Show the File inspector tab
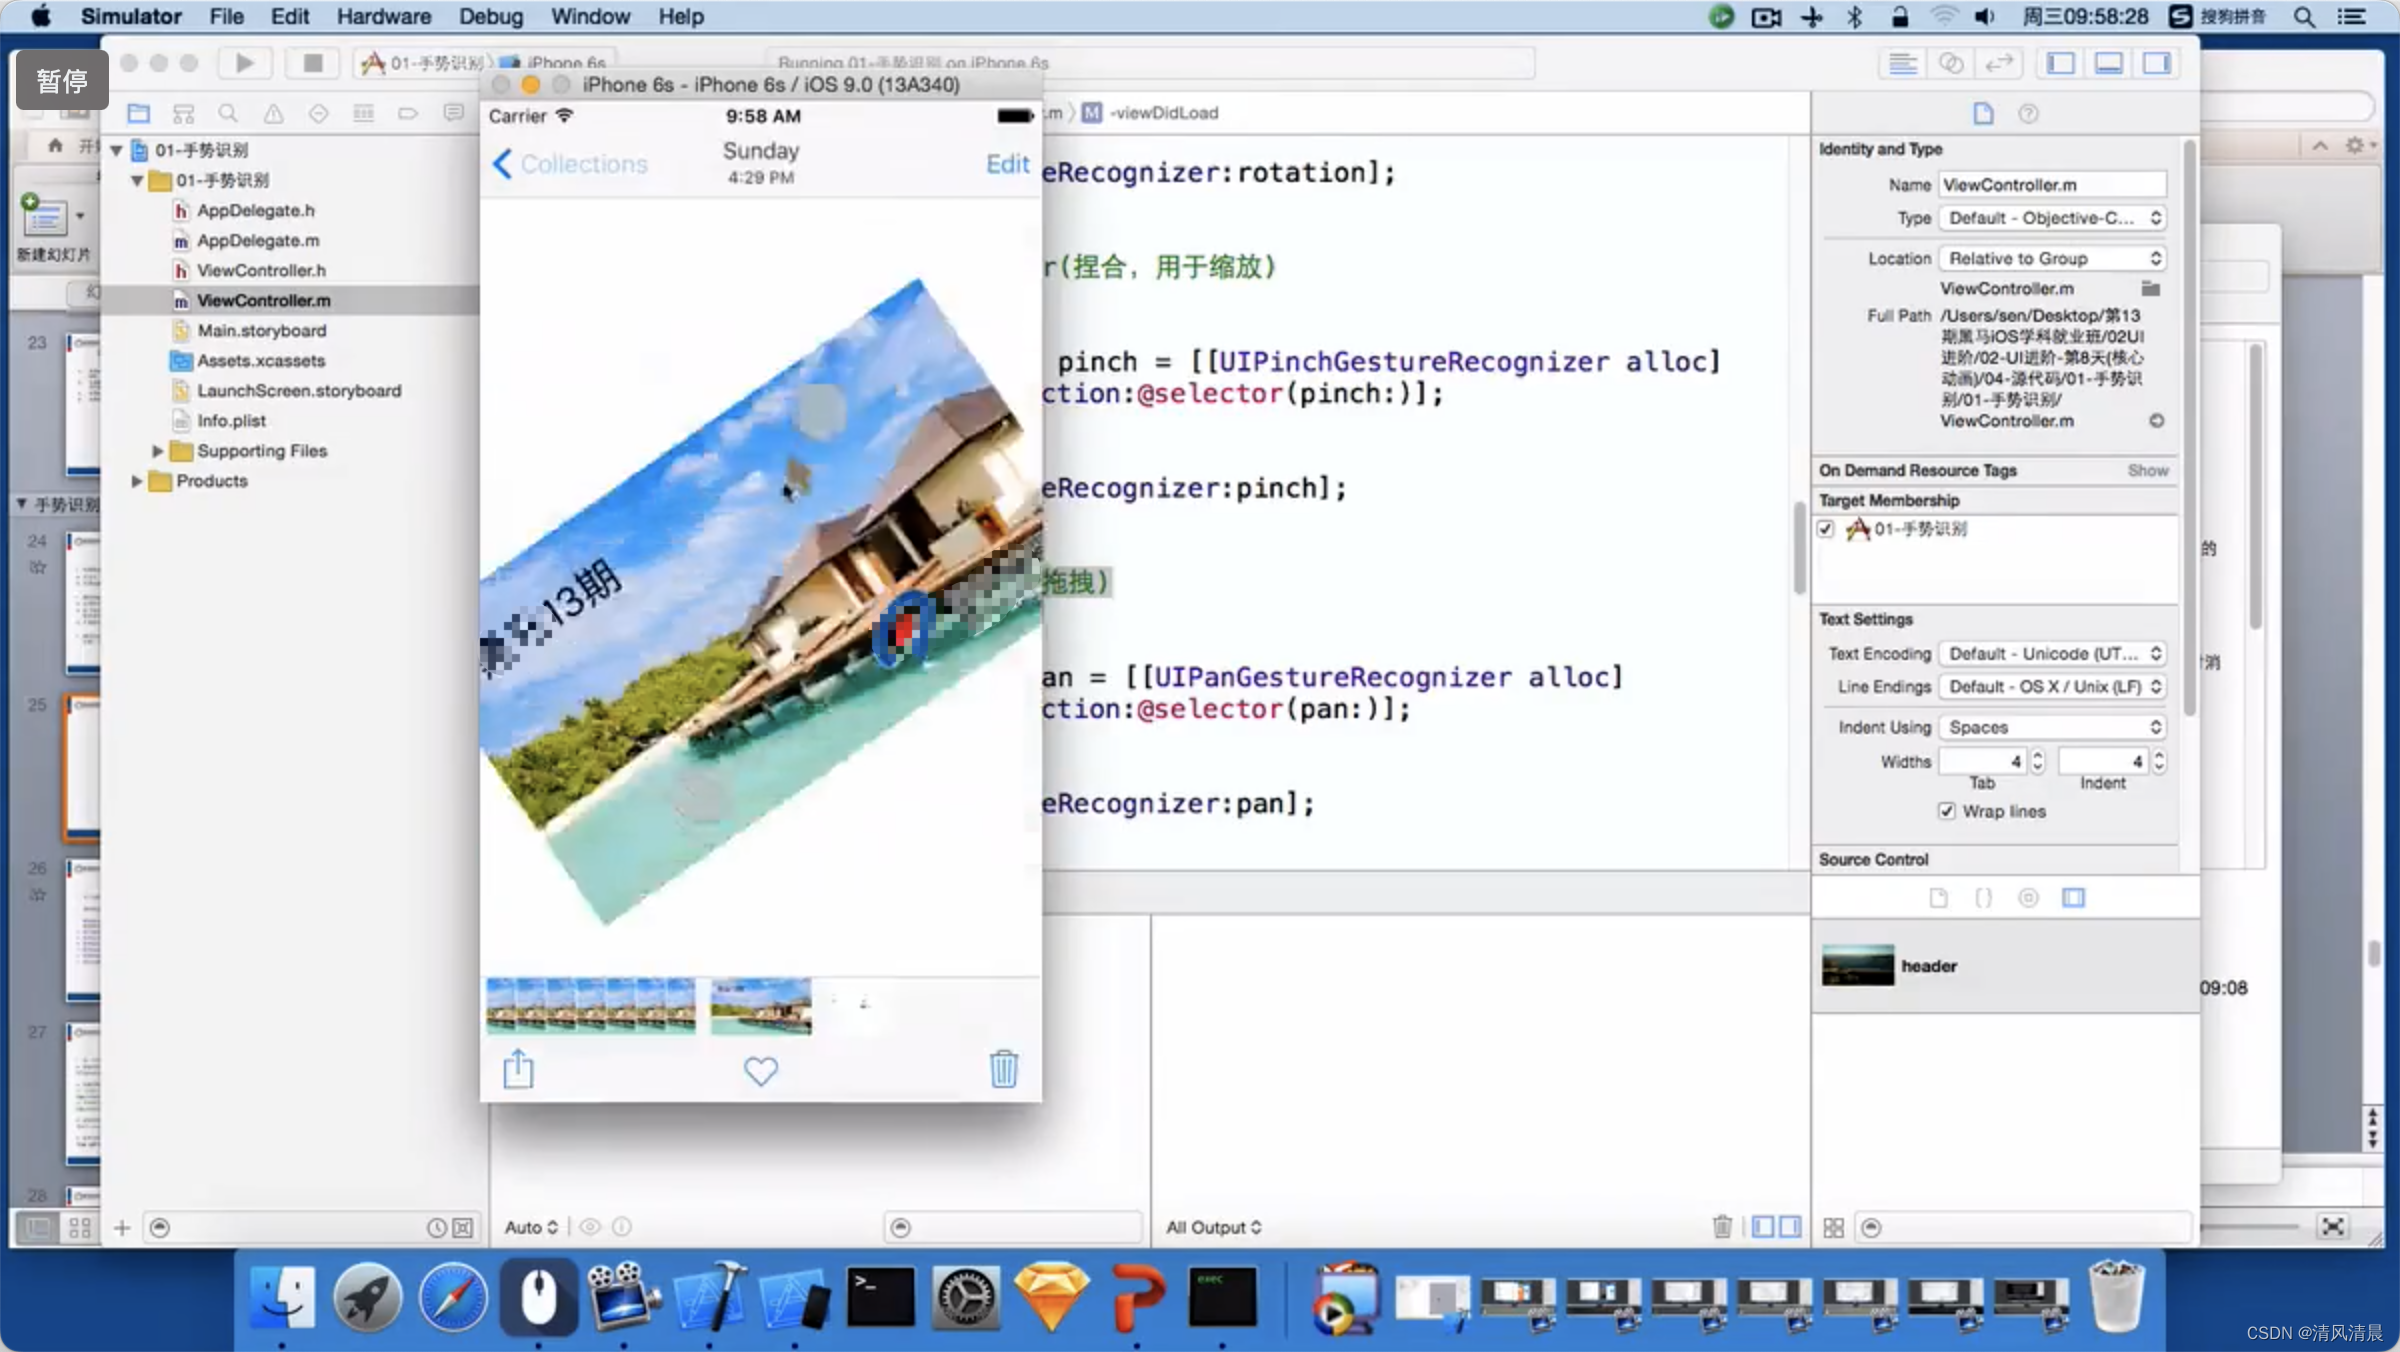The width and height of the screenshot is (2400, 1352). click(x=1983, y=113)
